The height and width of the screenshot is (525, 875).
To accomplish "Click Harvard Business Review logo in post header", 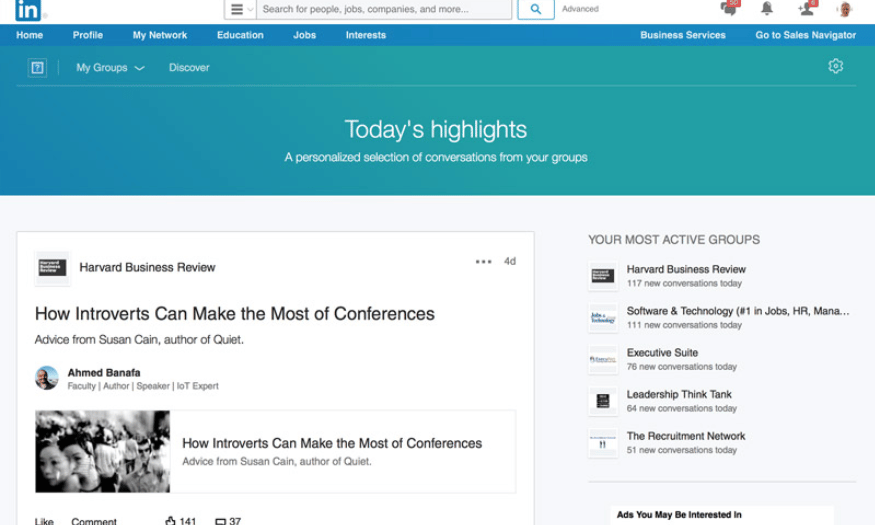I will [52, 268].
